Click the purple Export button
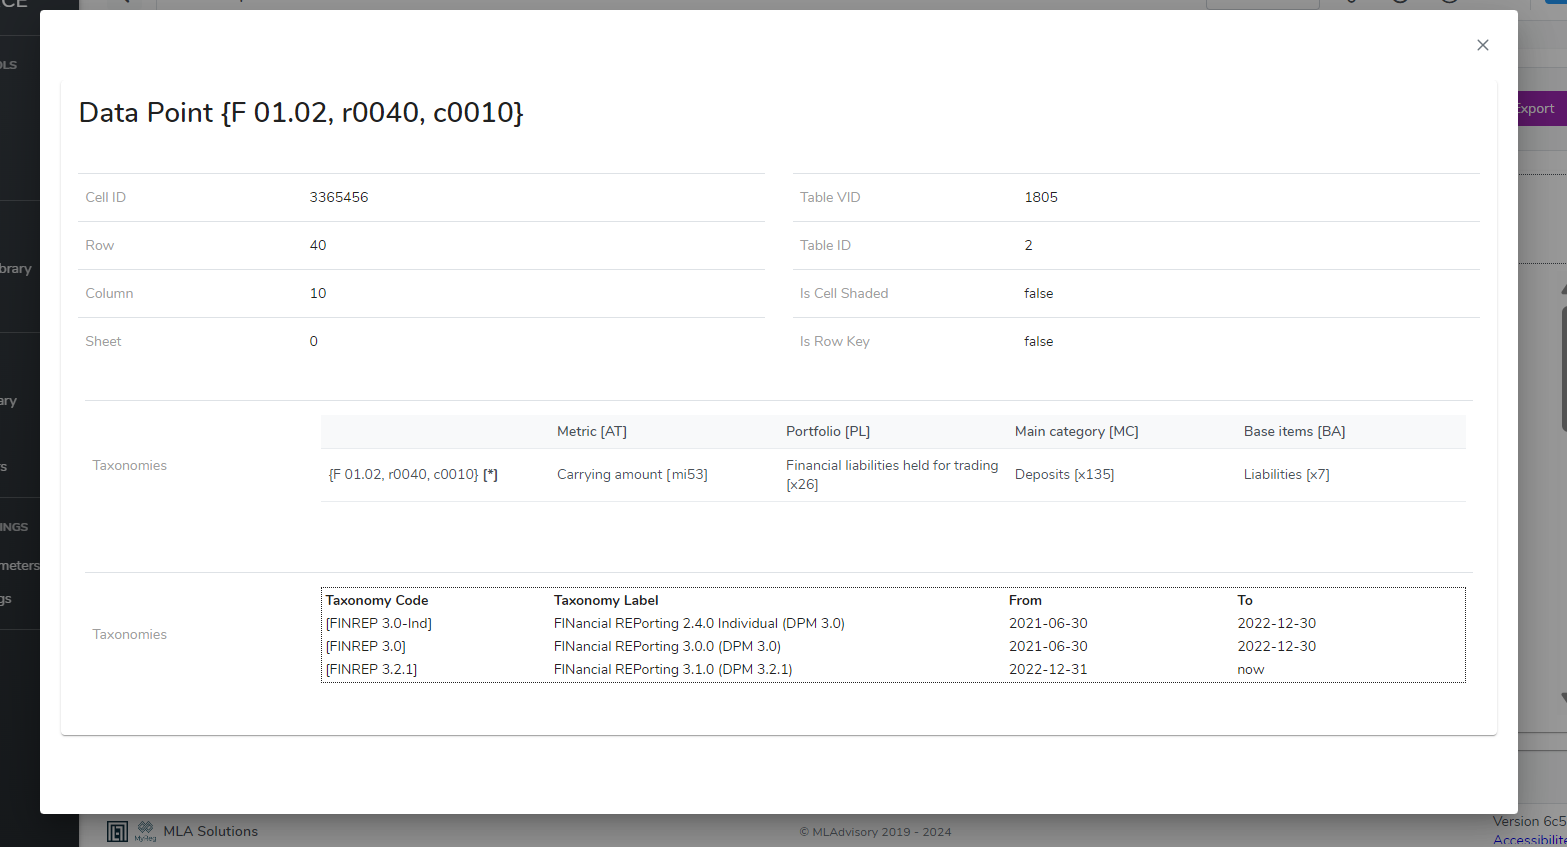Viewport: 1567px width, 847px height. pos(1541,109)
